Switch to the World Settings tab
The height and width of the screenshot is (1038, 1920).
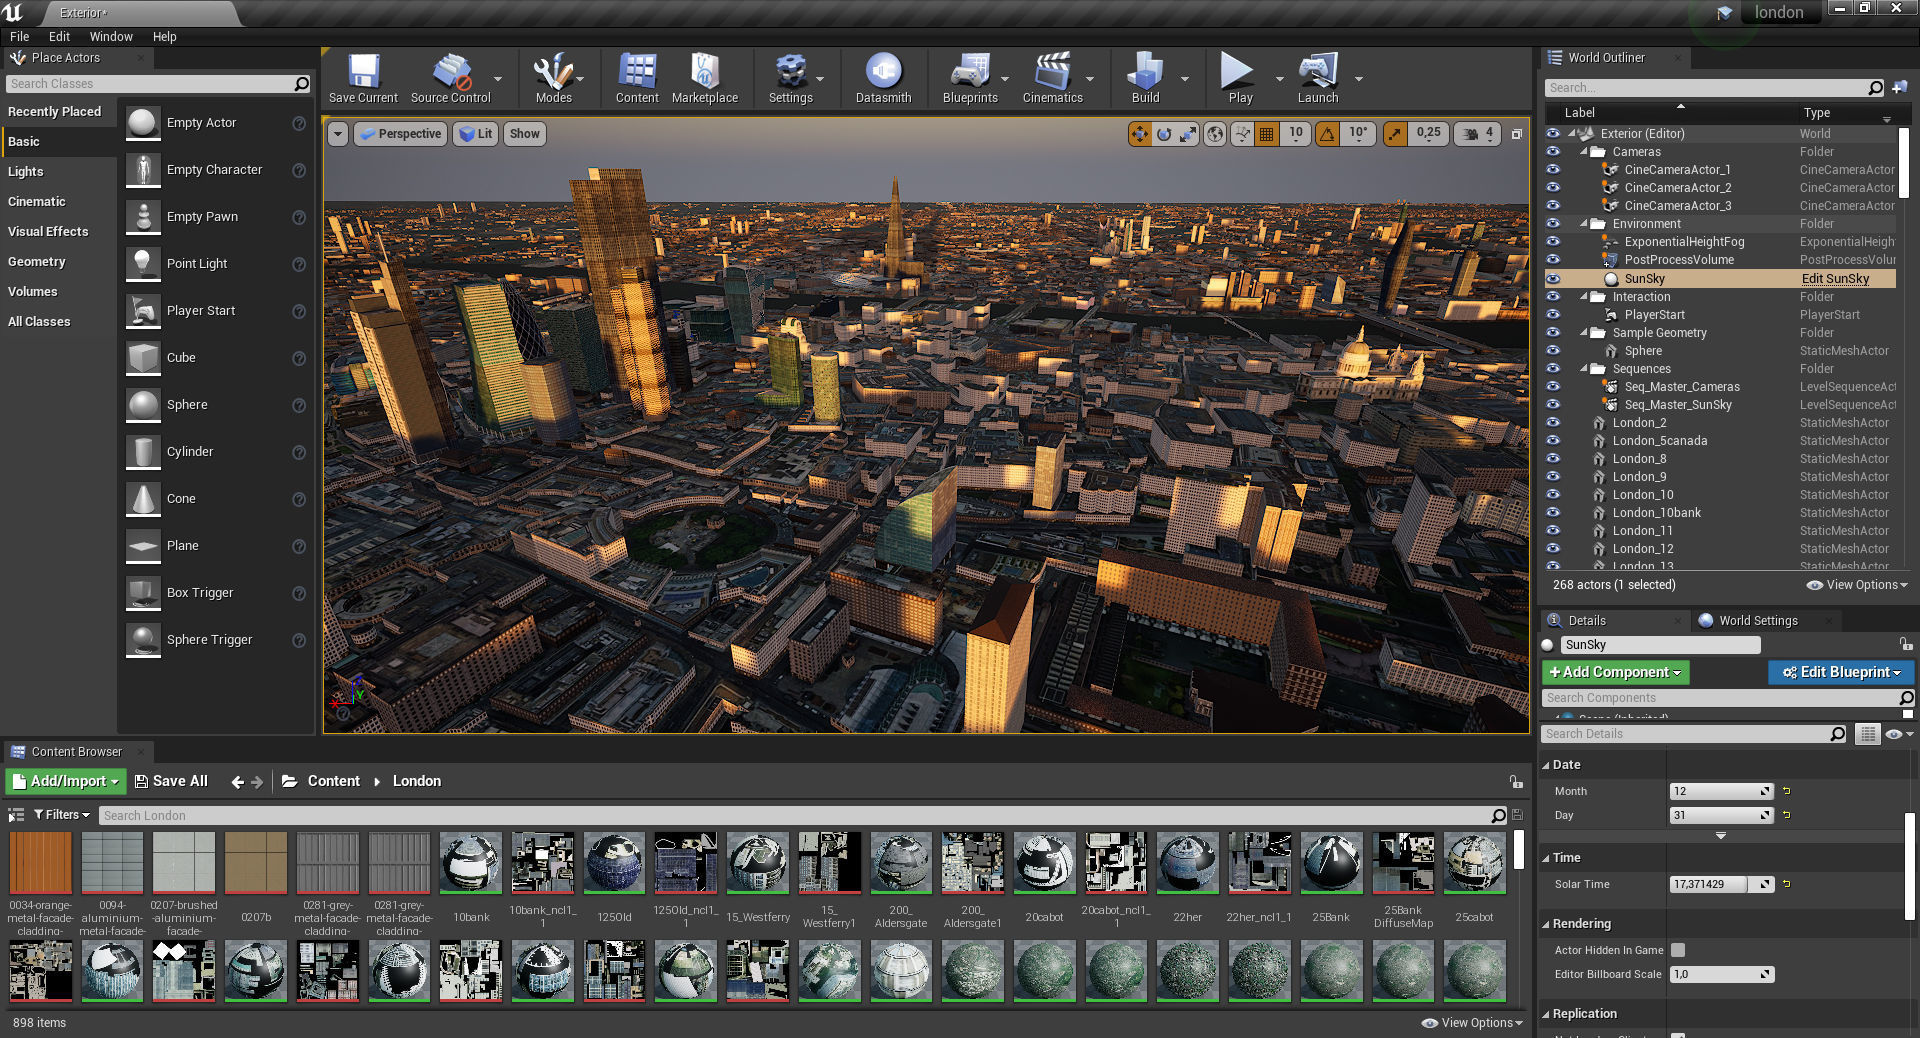click(x=1758, y=620)
